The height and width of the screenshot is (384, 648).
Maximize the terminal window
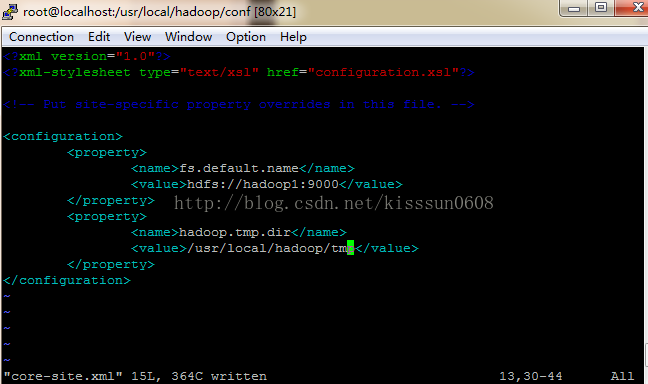[601, 8]
